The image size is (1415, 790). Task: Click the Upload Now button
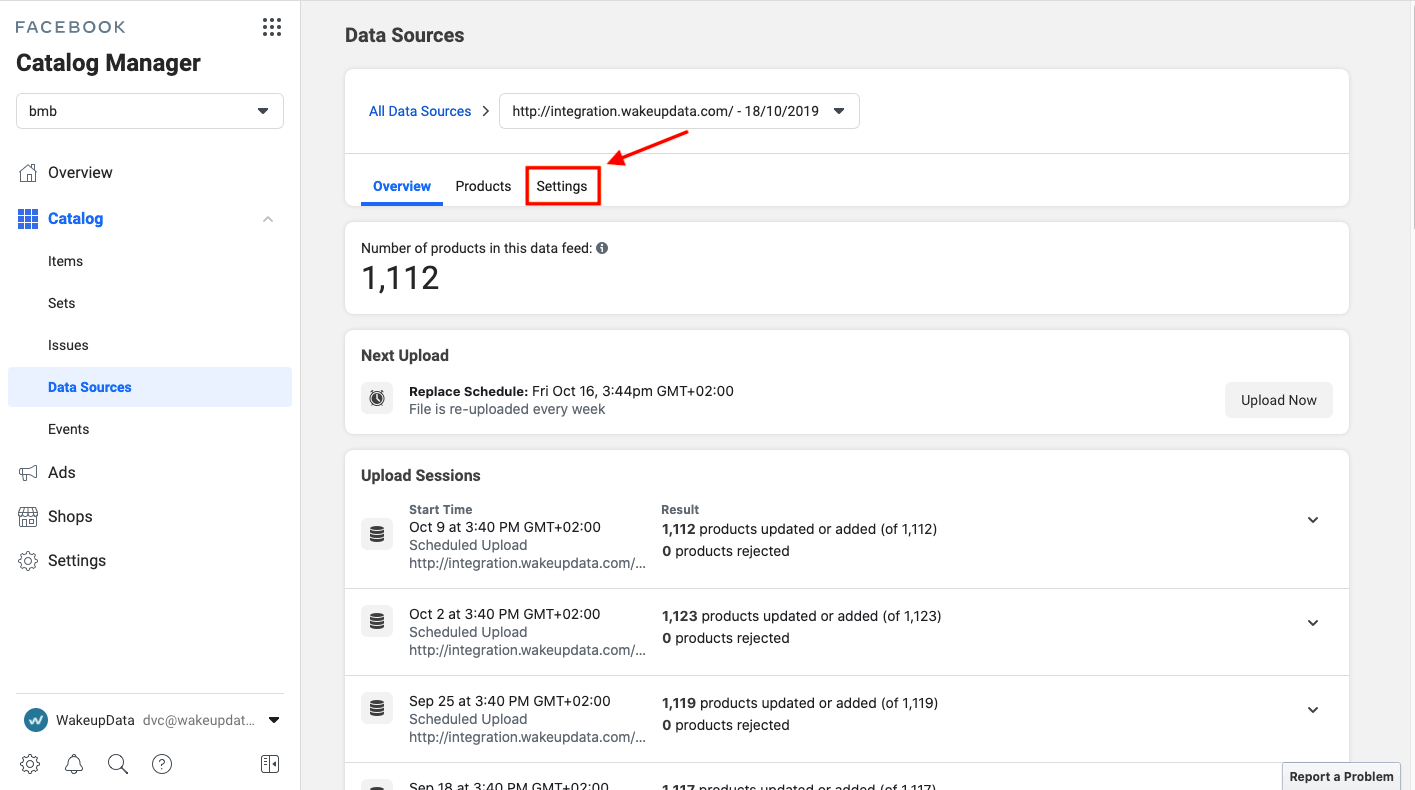[1279, 400]
